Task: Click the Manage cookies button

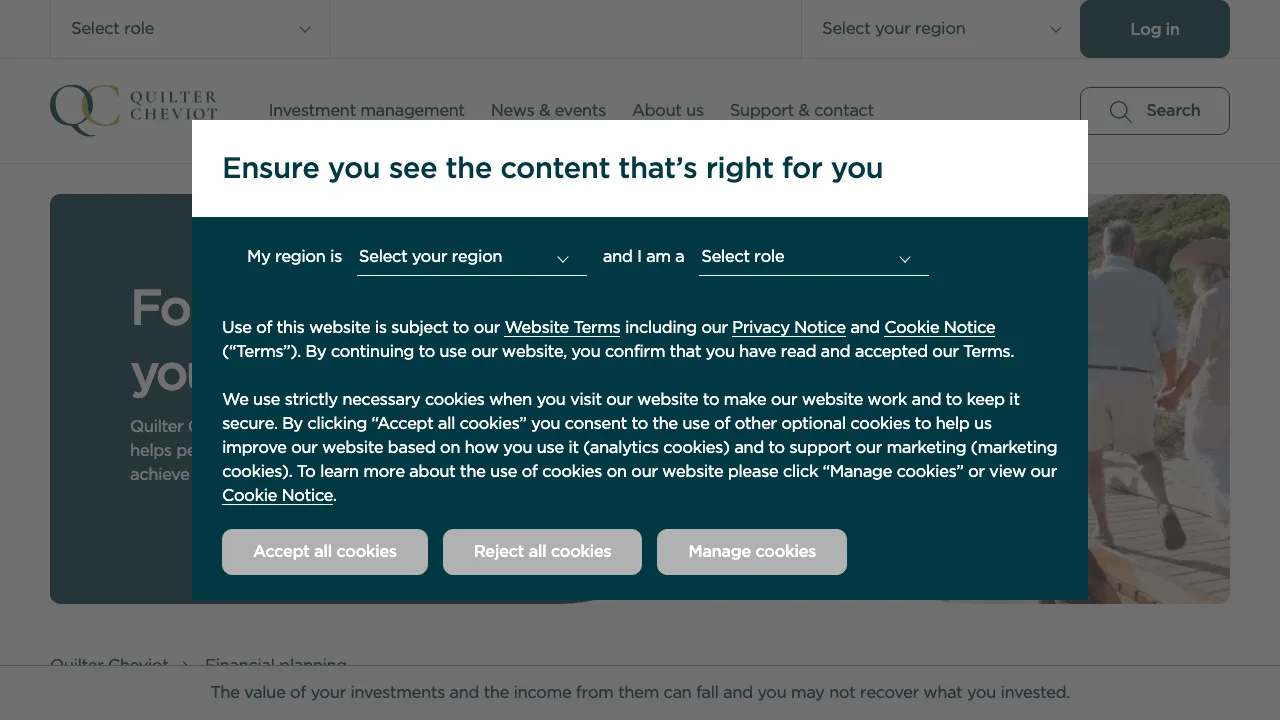Action: click(x=751, y=552)
